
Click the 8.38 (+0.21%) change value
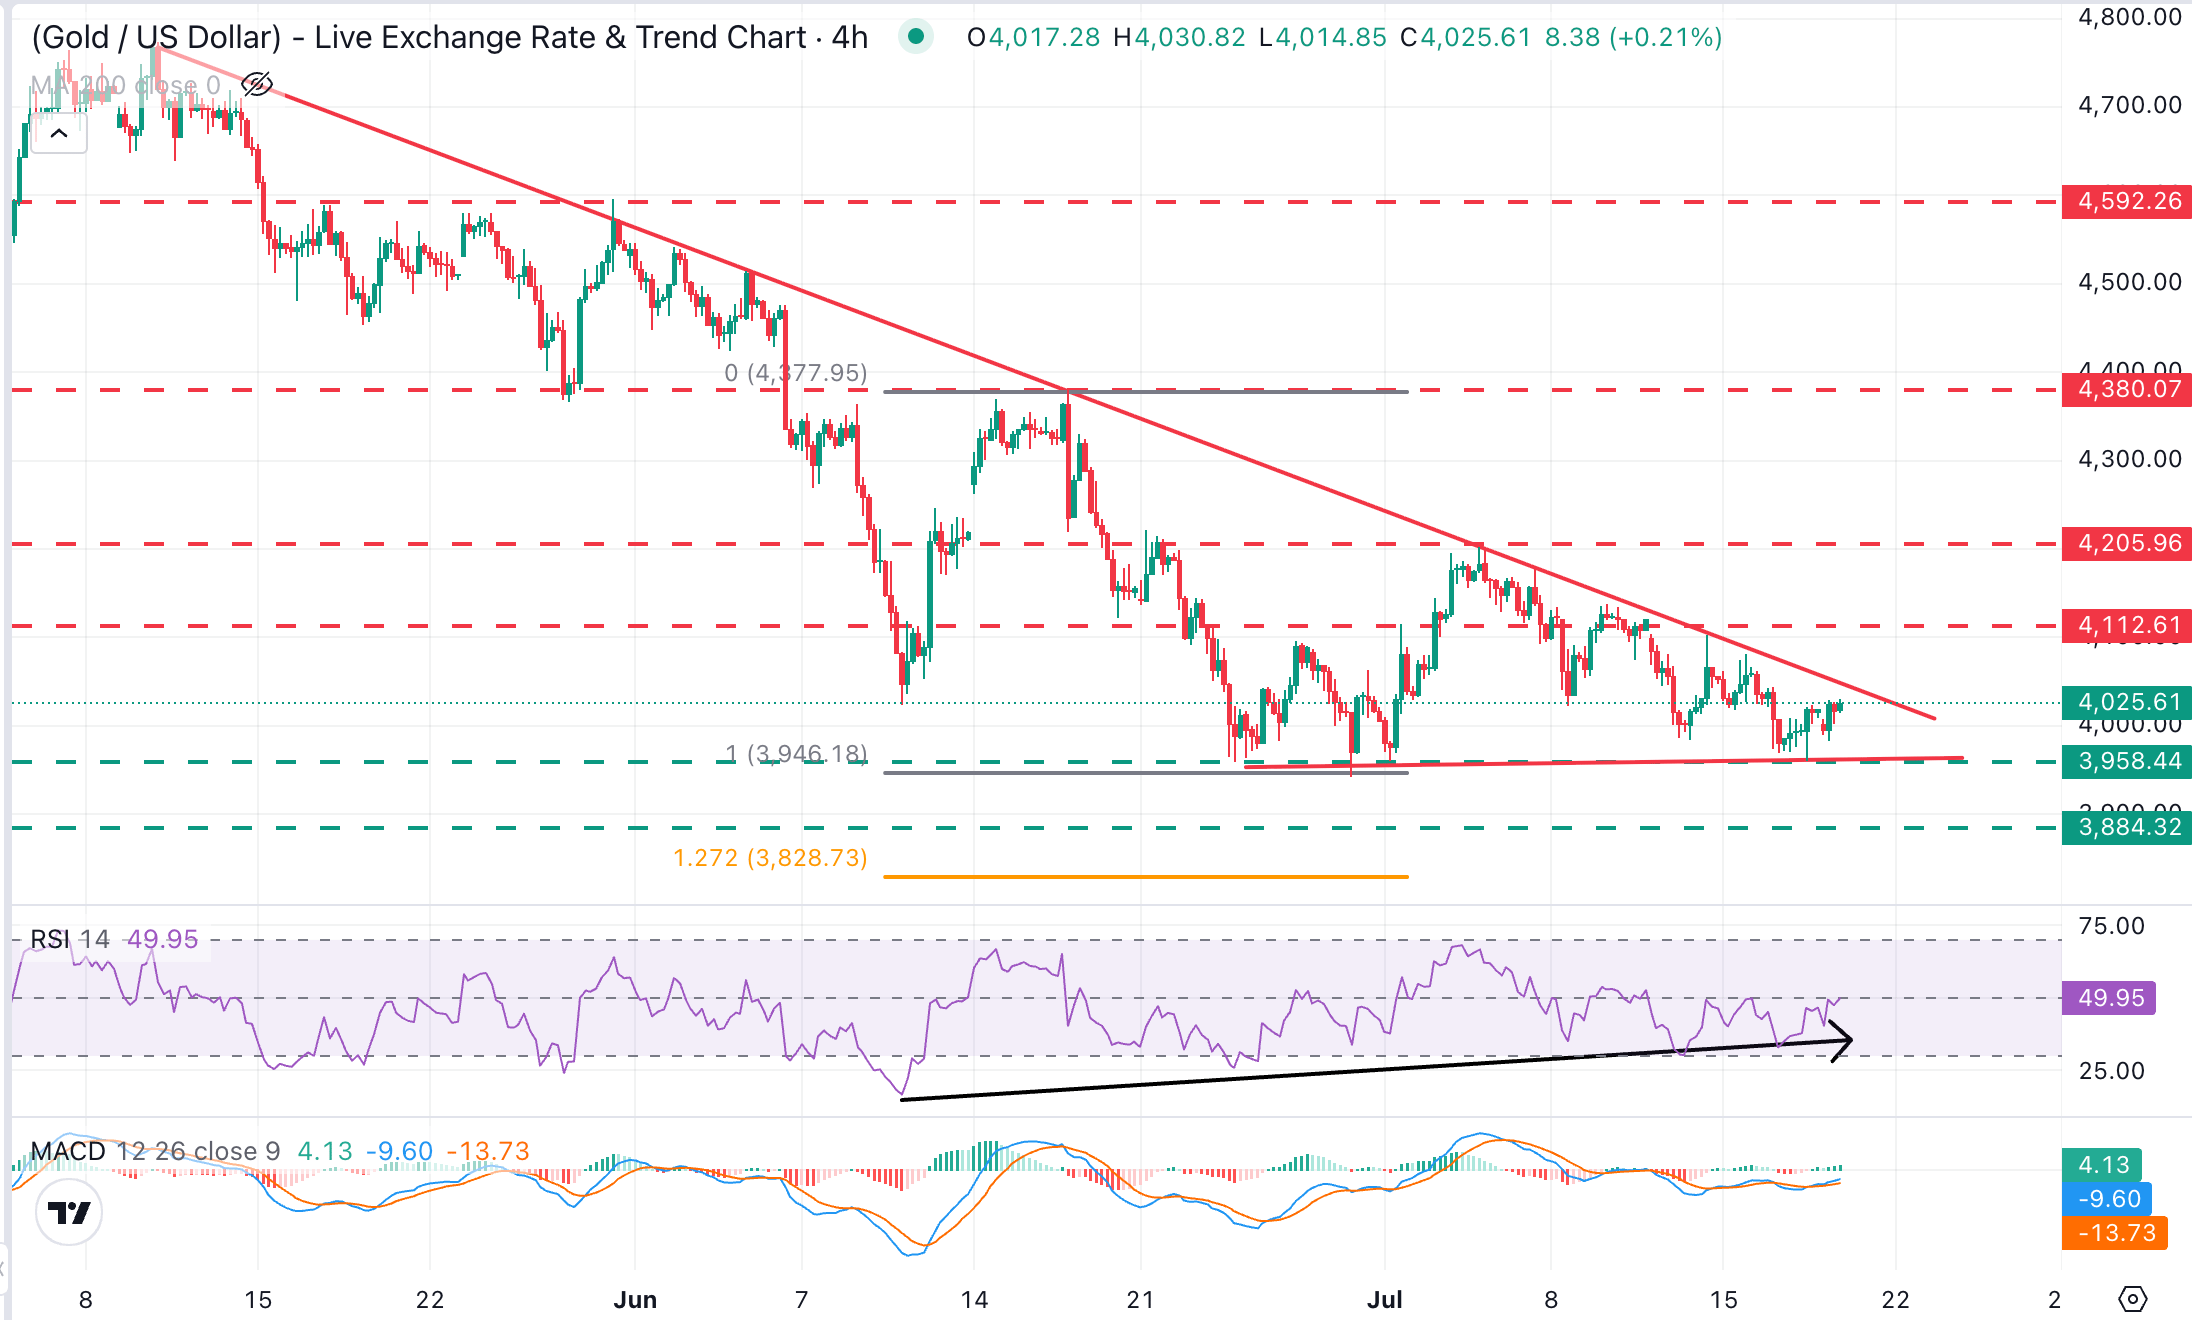click(1634, 38)
